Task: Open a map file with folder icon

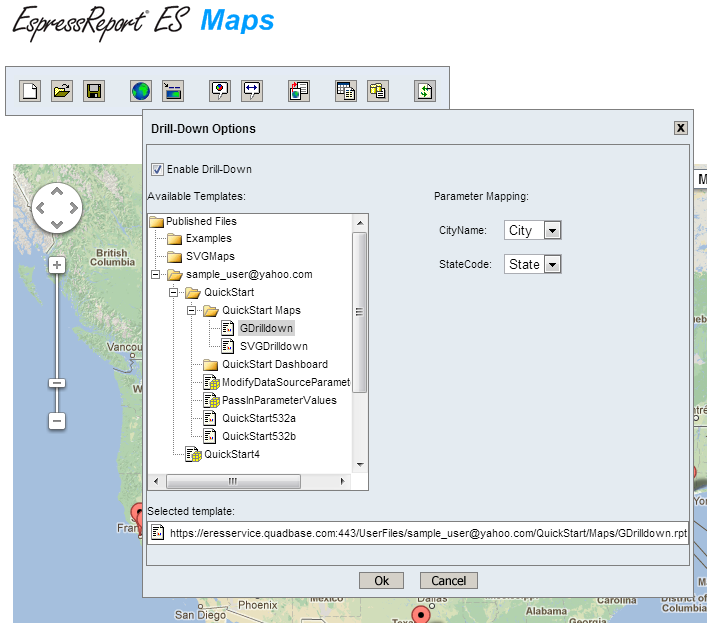Action: (62, 91)
